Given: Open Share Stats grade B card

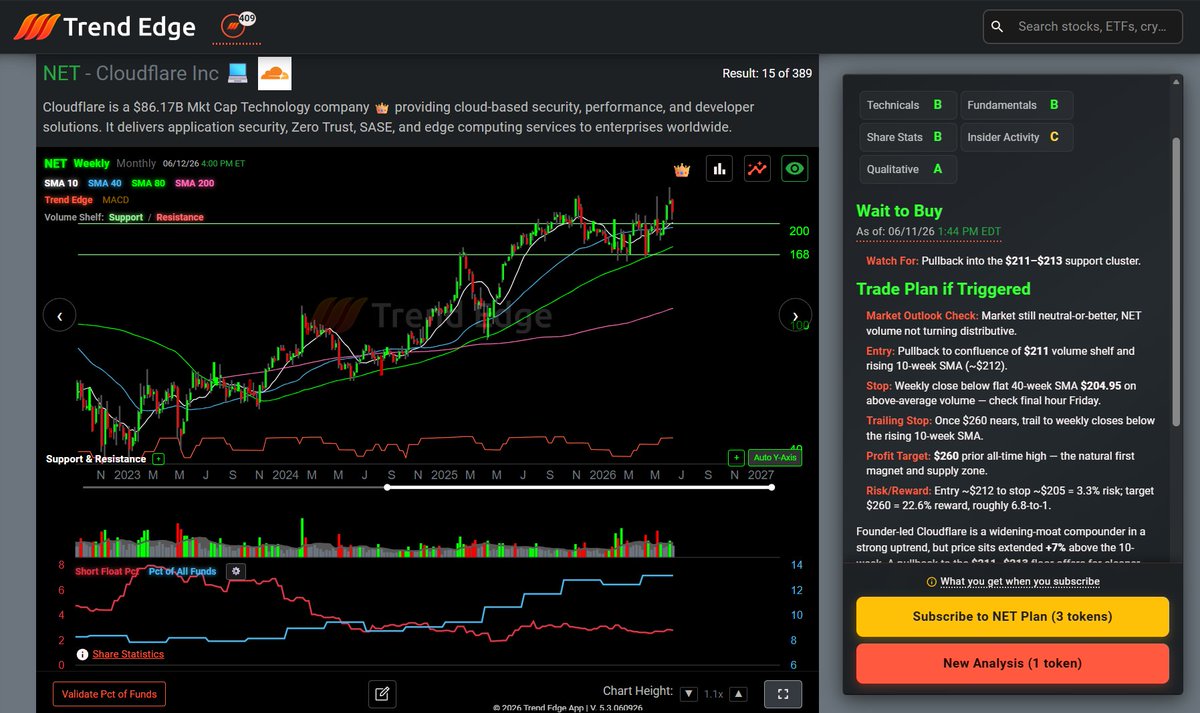Looking at the screenshot, I should click(x=908, y=137).
